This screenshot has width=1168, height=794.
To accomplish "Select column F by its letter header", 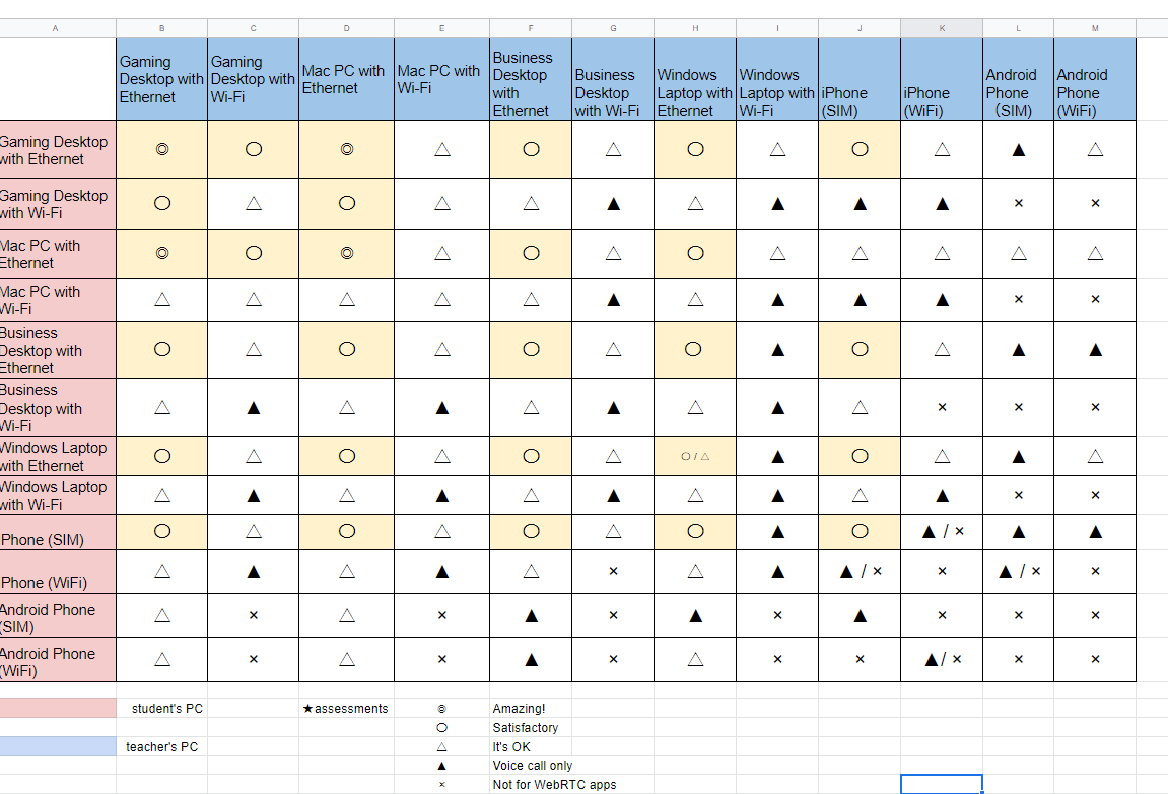I will coord(530,28).
